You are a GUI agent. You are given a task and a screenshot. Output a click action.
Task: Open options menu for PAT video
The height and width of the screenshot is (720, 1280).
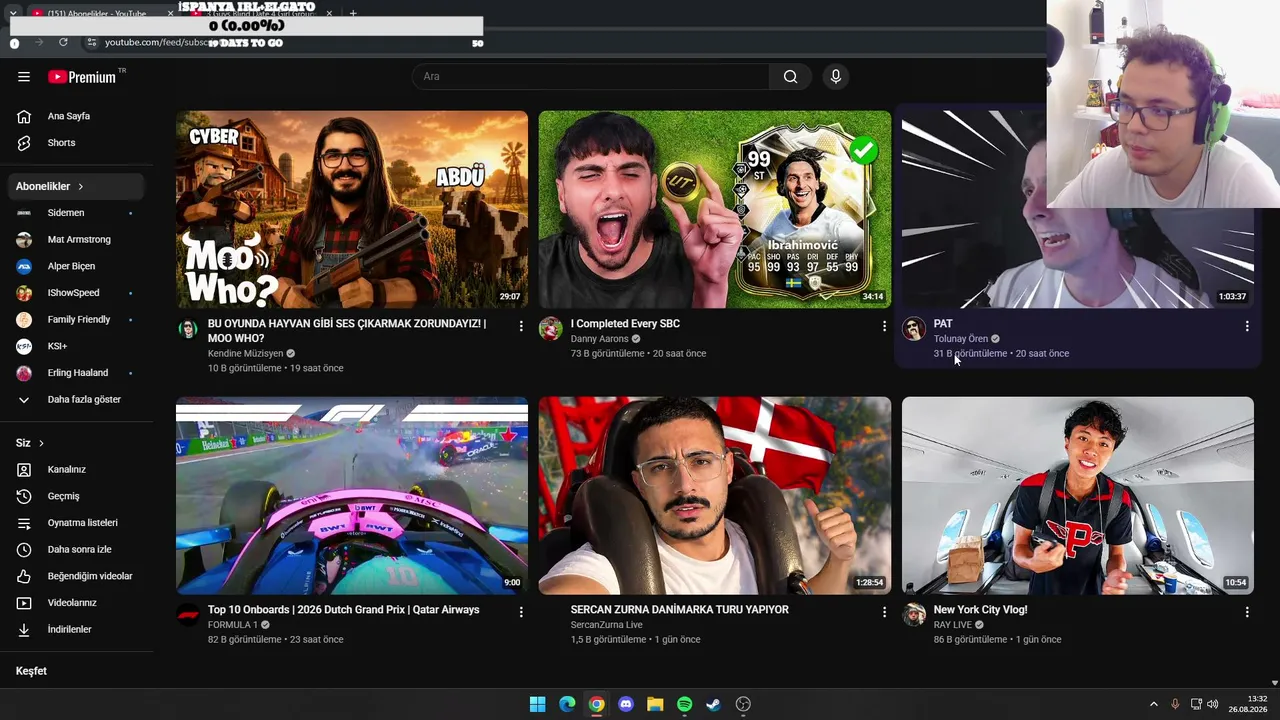point(1247,326)
